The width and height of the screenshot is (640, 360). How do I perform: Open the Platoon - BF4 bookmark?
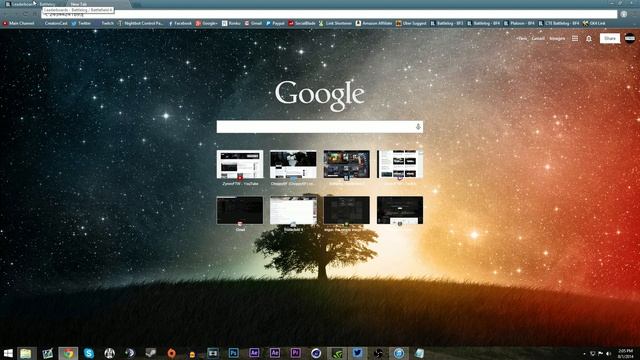point(519,24)
